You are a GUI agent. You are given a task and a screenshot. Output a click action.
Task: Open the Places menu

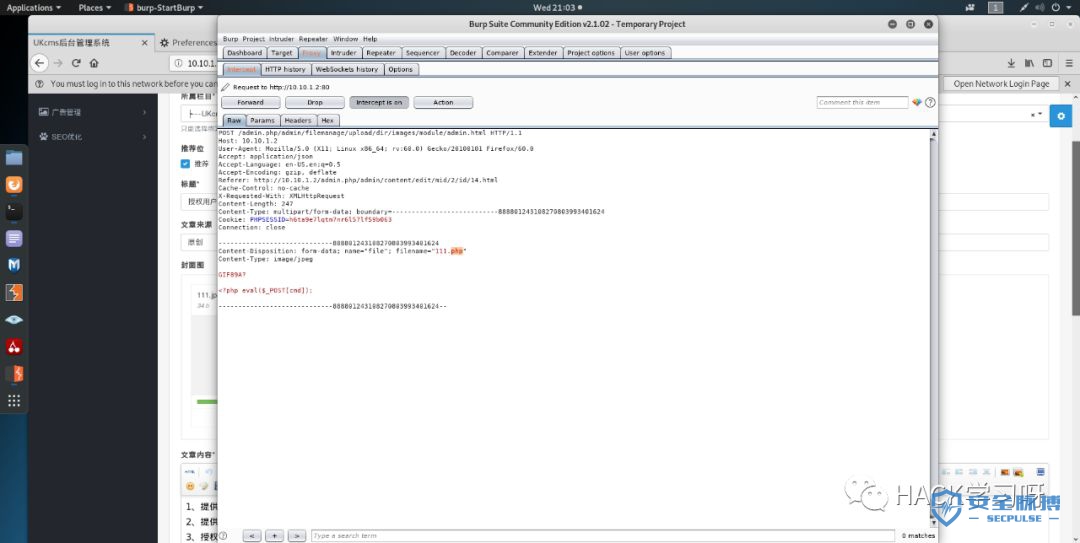click(94, 8)
